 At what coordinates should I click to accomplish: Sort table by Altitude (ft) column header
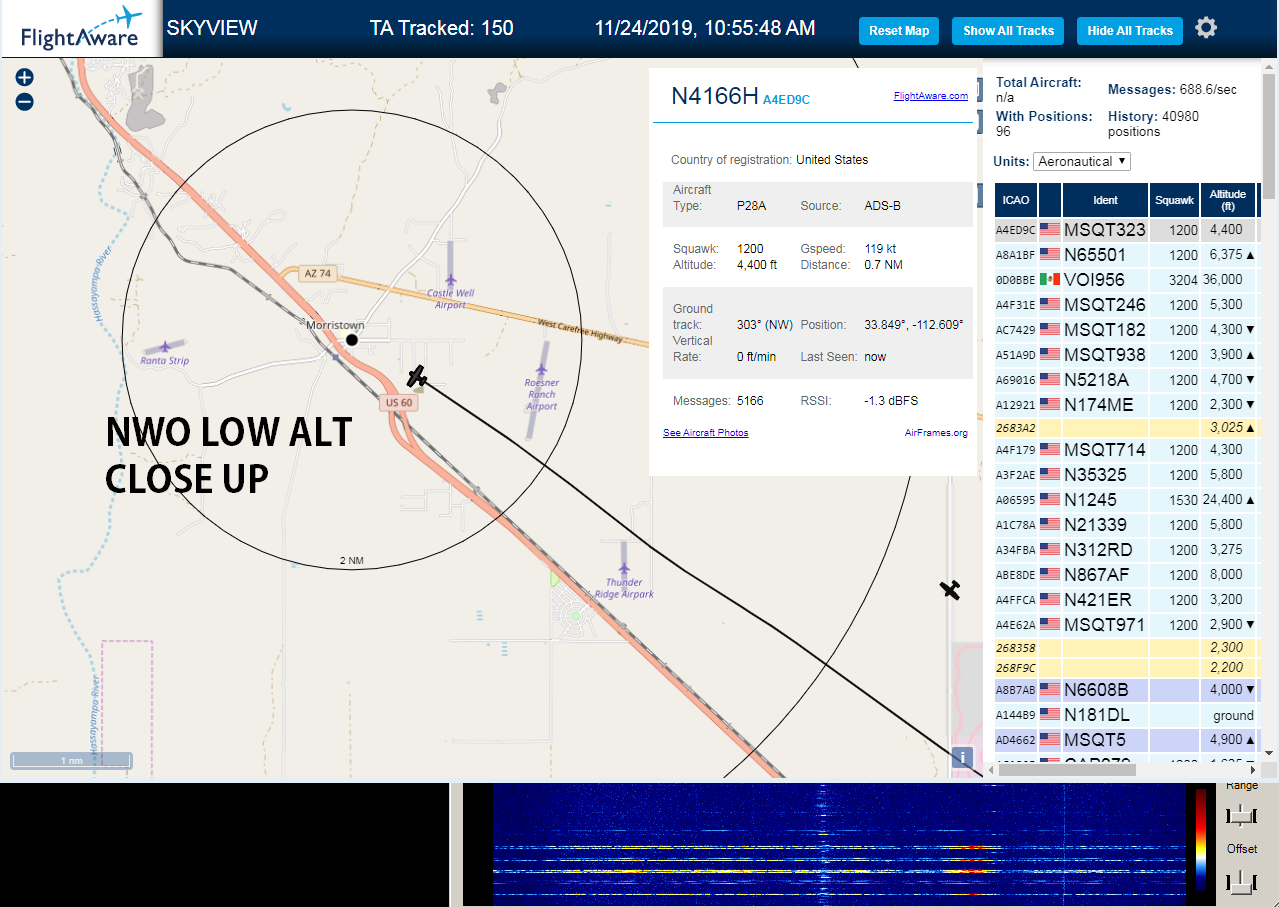point(1228,200)
